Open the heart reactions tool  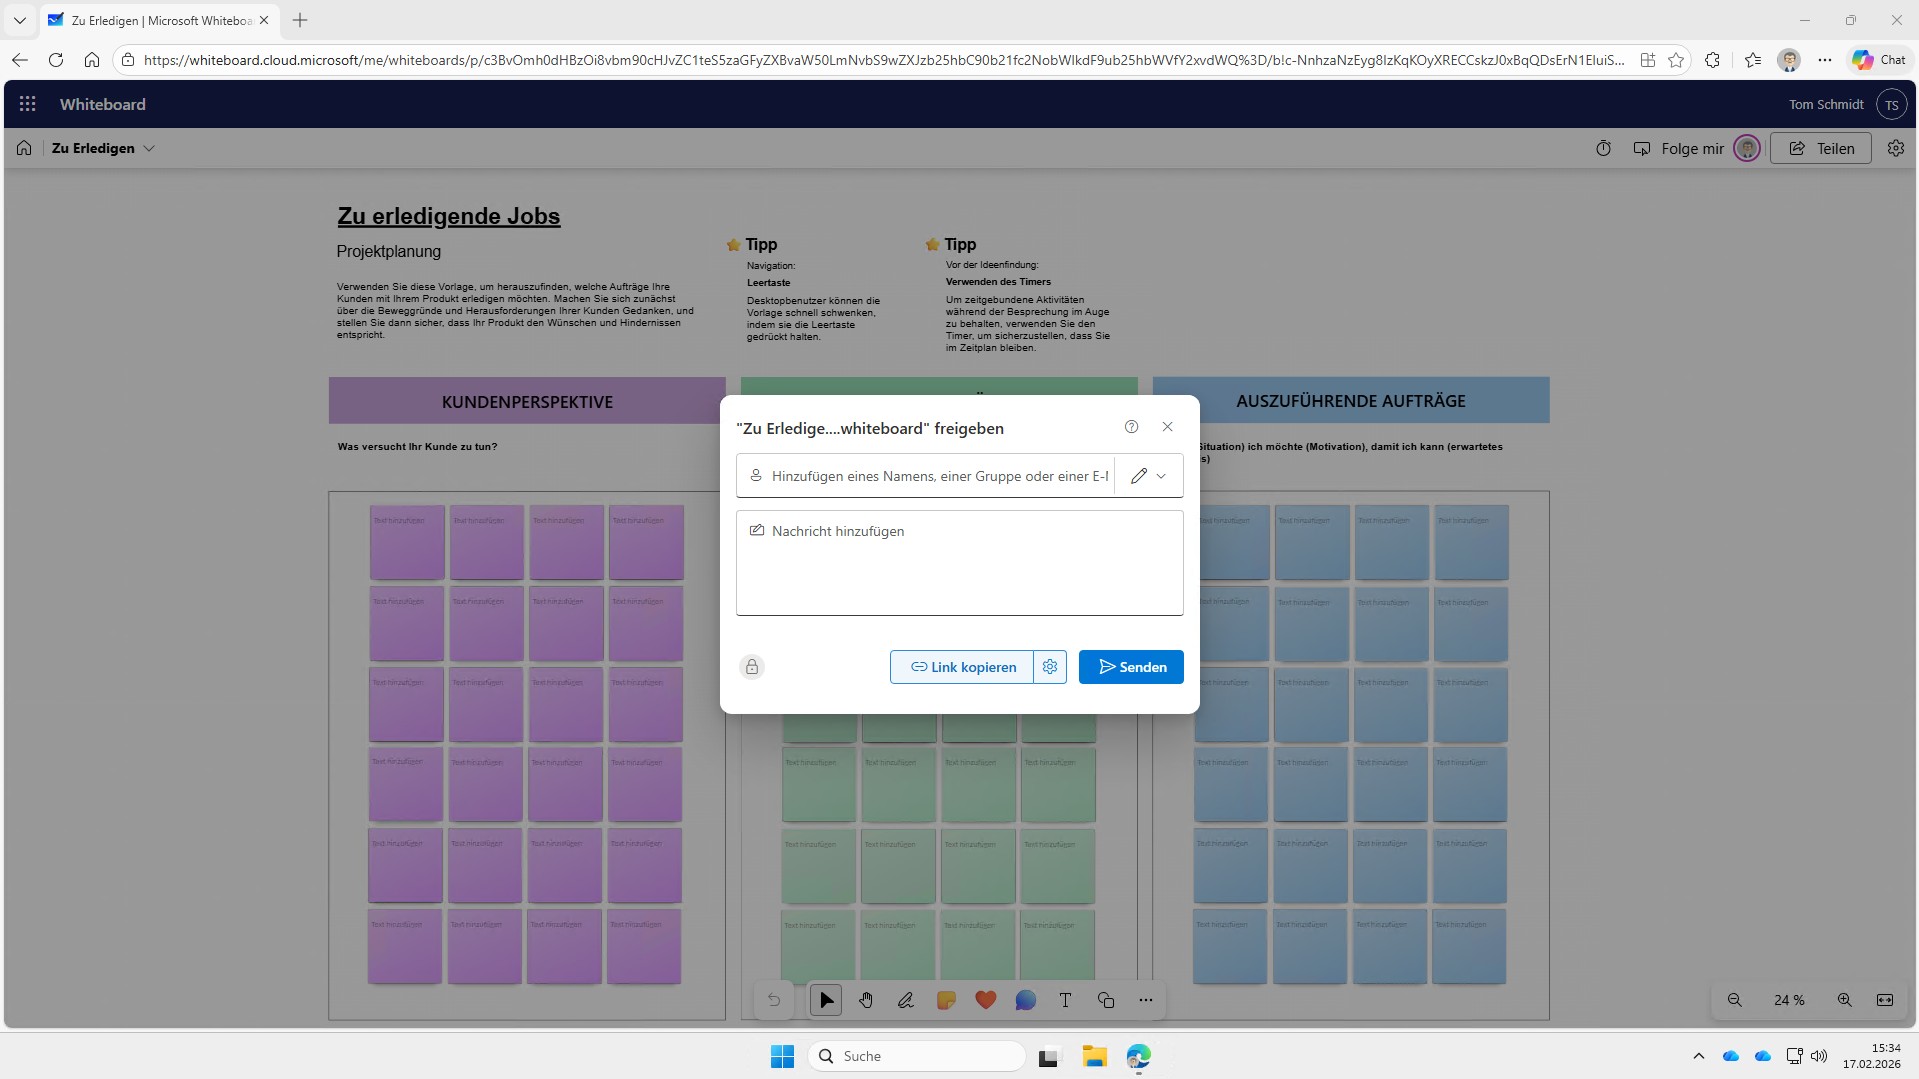pyautogui.click(x=985, y=1000)
